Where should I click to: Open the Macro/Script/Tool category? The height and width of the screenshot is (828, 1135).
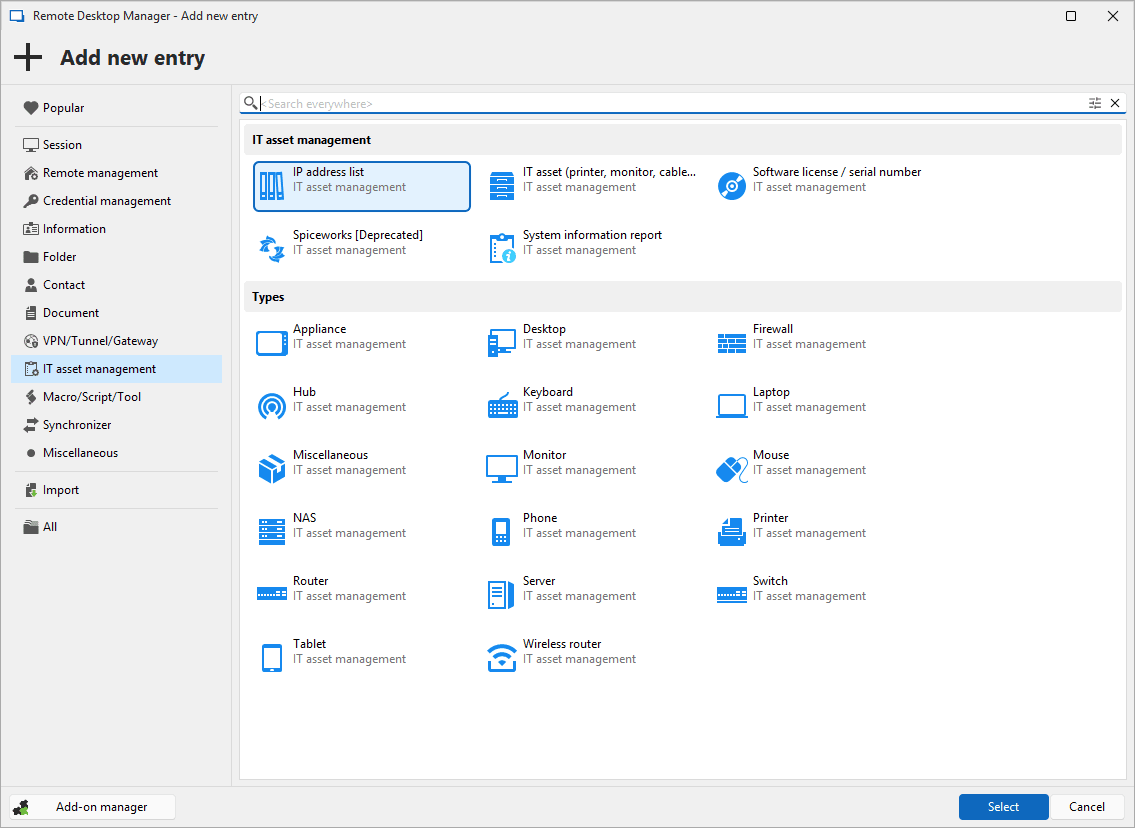point(92,397)
